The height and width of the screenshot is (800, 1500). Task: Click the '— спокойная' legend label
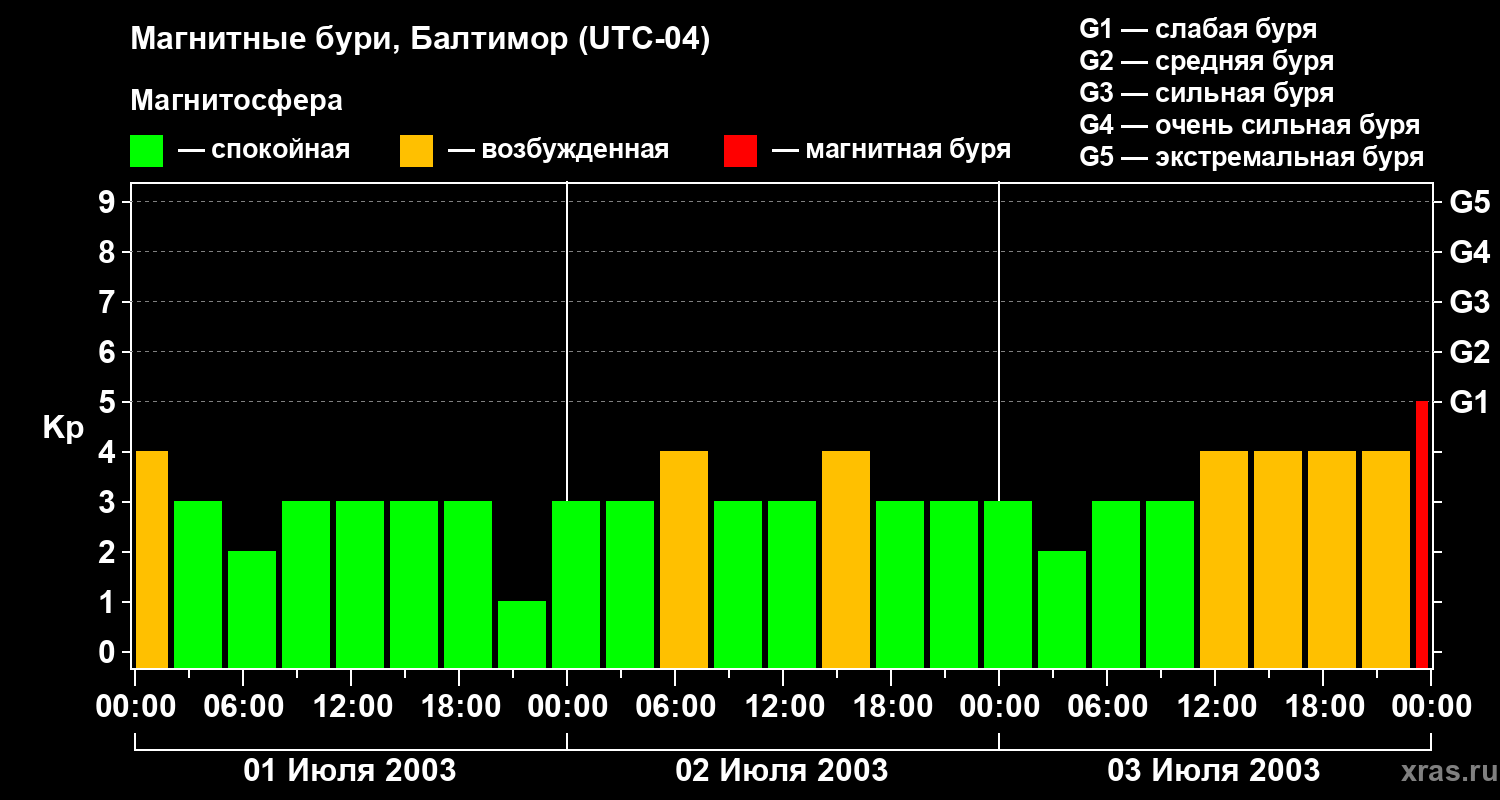264,150
